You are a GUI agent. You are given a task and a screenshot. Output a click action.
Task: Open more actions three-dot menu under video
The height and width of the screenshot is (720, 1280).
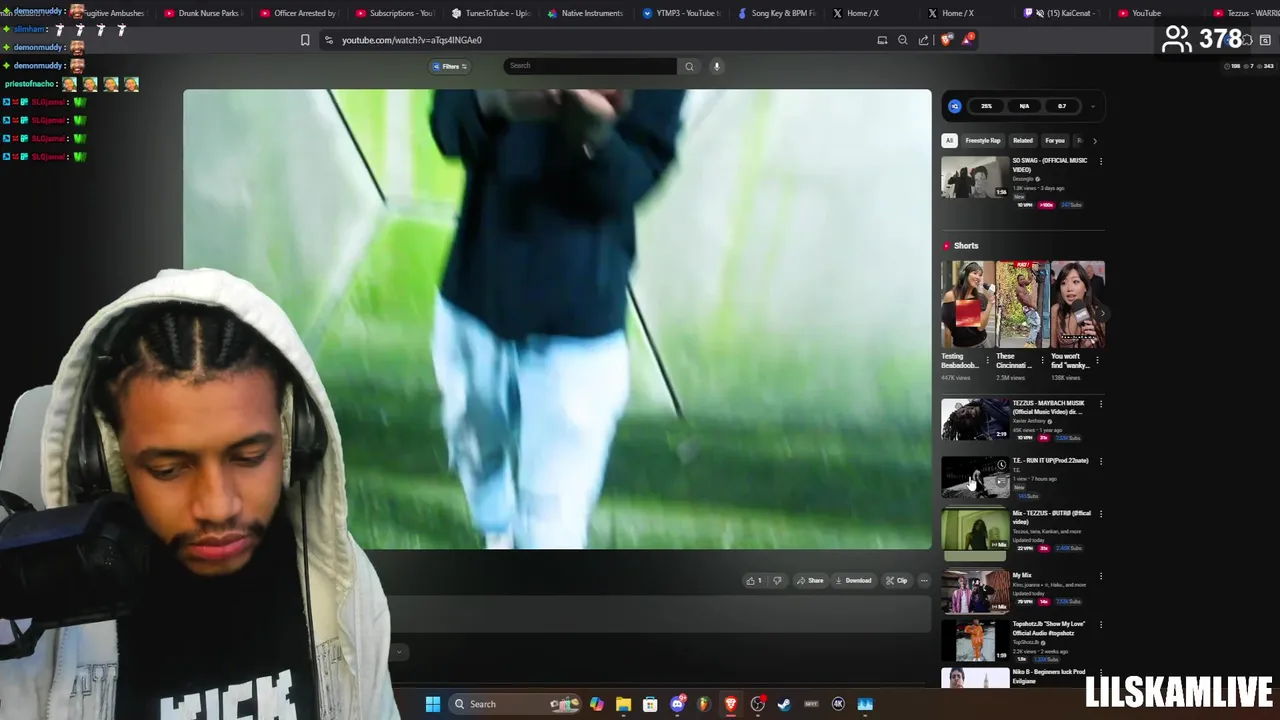(924, 580)
